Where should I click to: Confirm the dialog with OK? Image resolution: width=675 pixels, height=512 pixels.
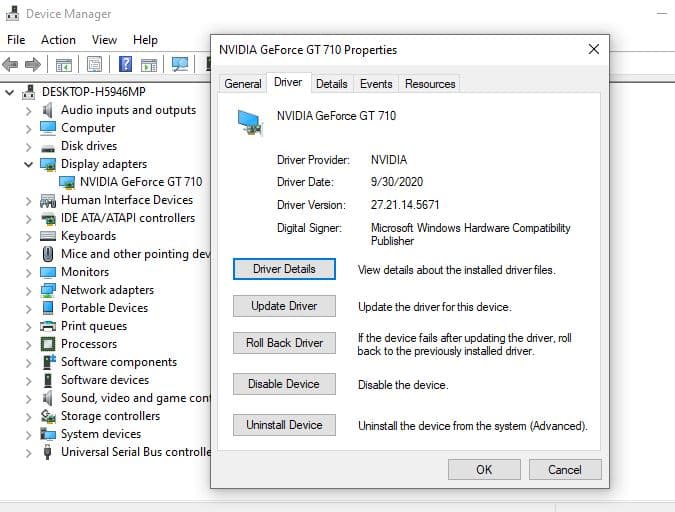click(484, 469)
